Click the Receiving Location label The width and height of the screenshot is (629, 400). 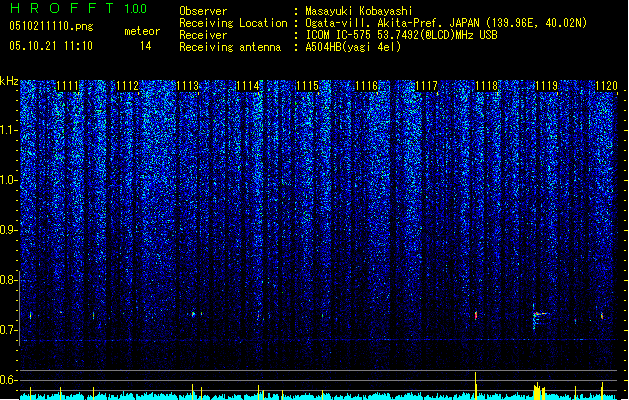(x=233, y=23)
